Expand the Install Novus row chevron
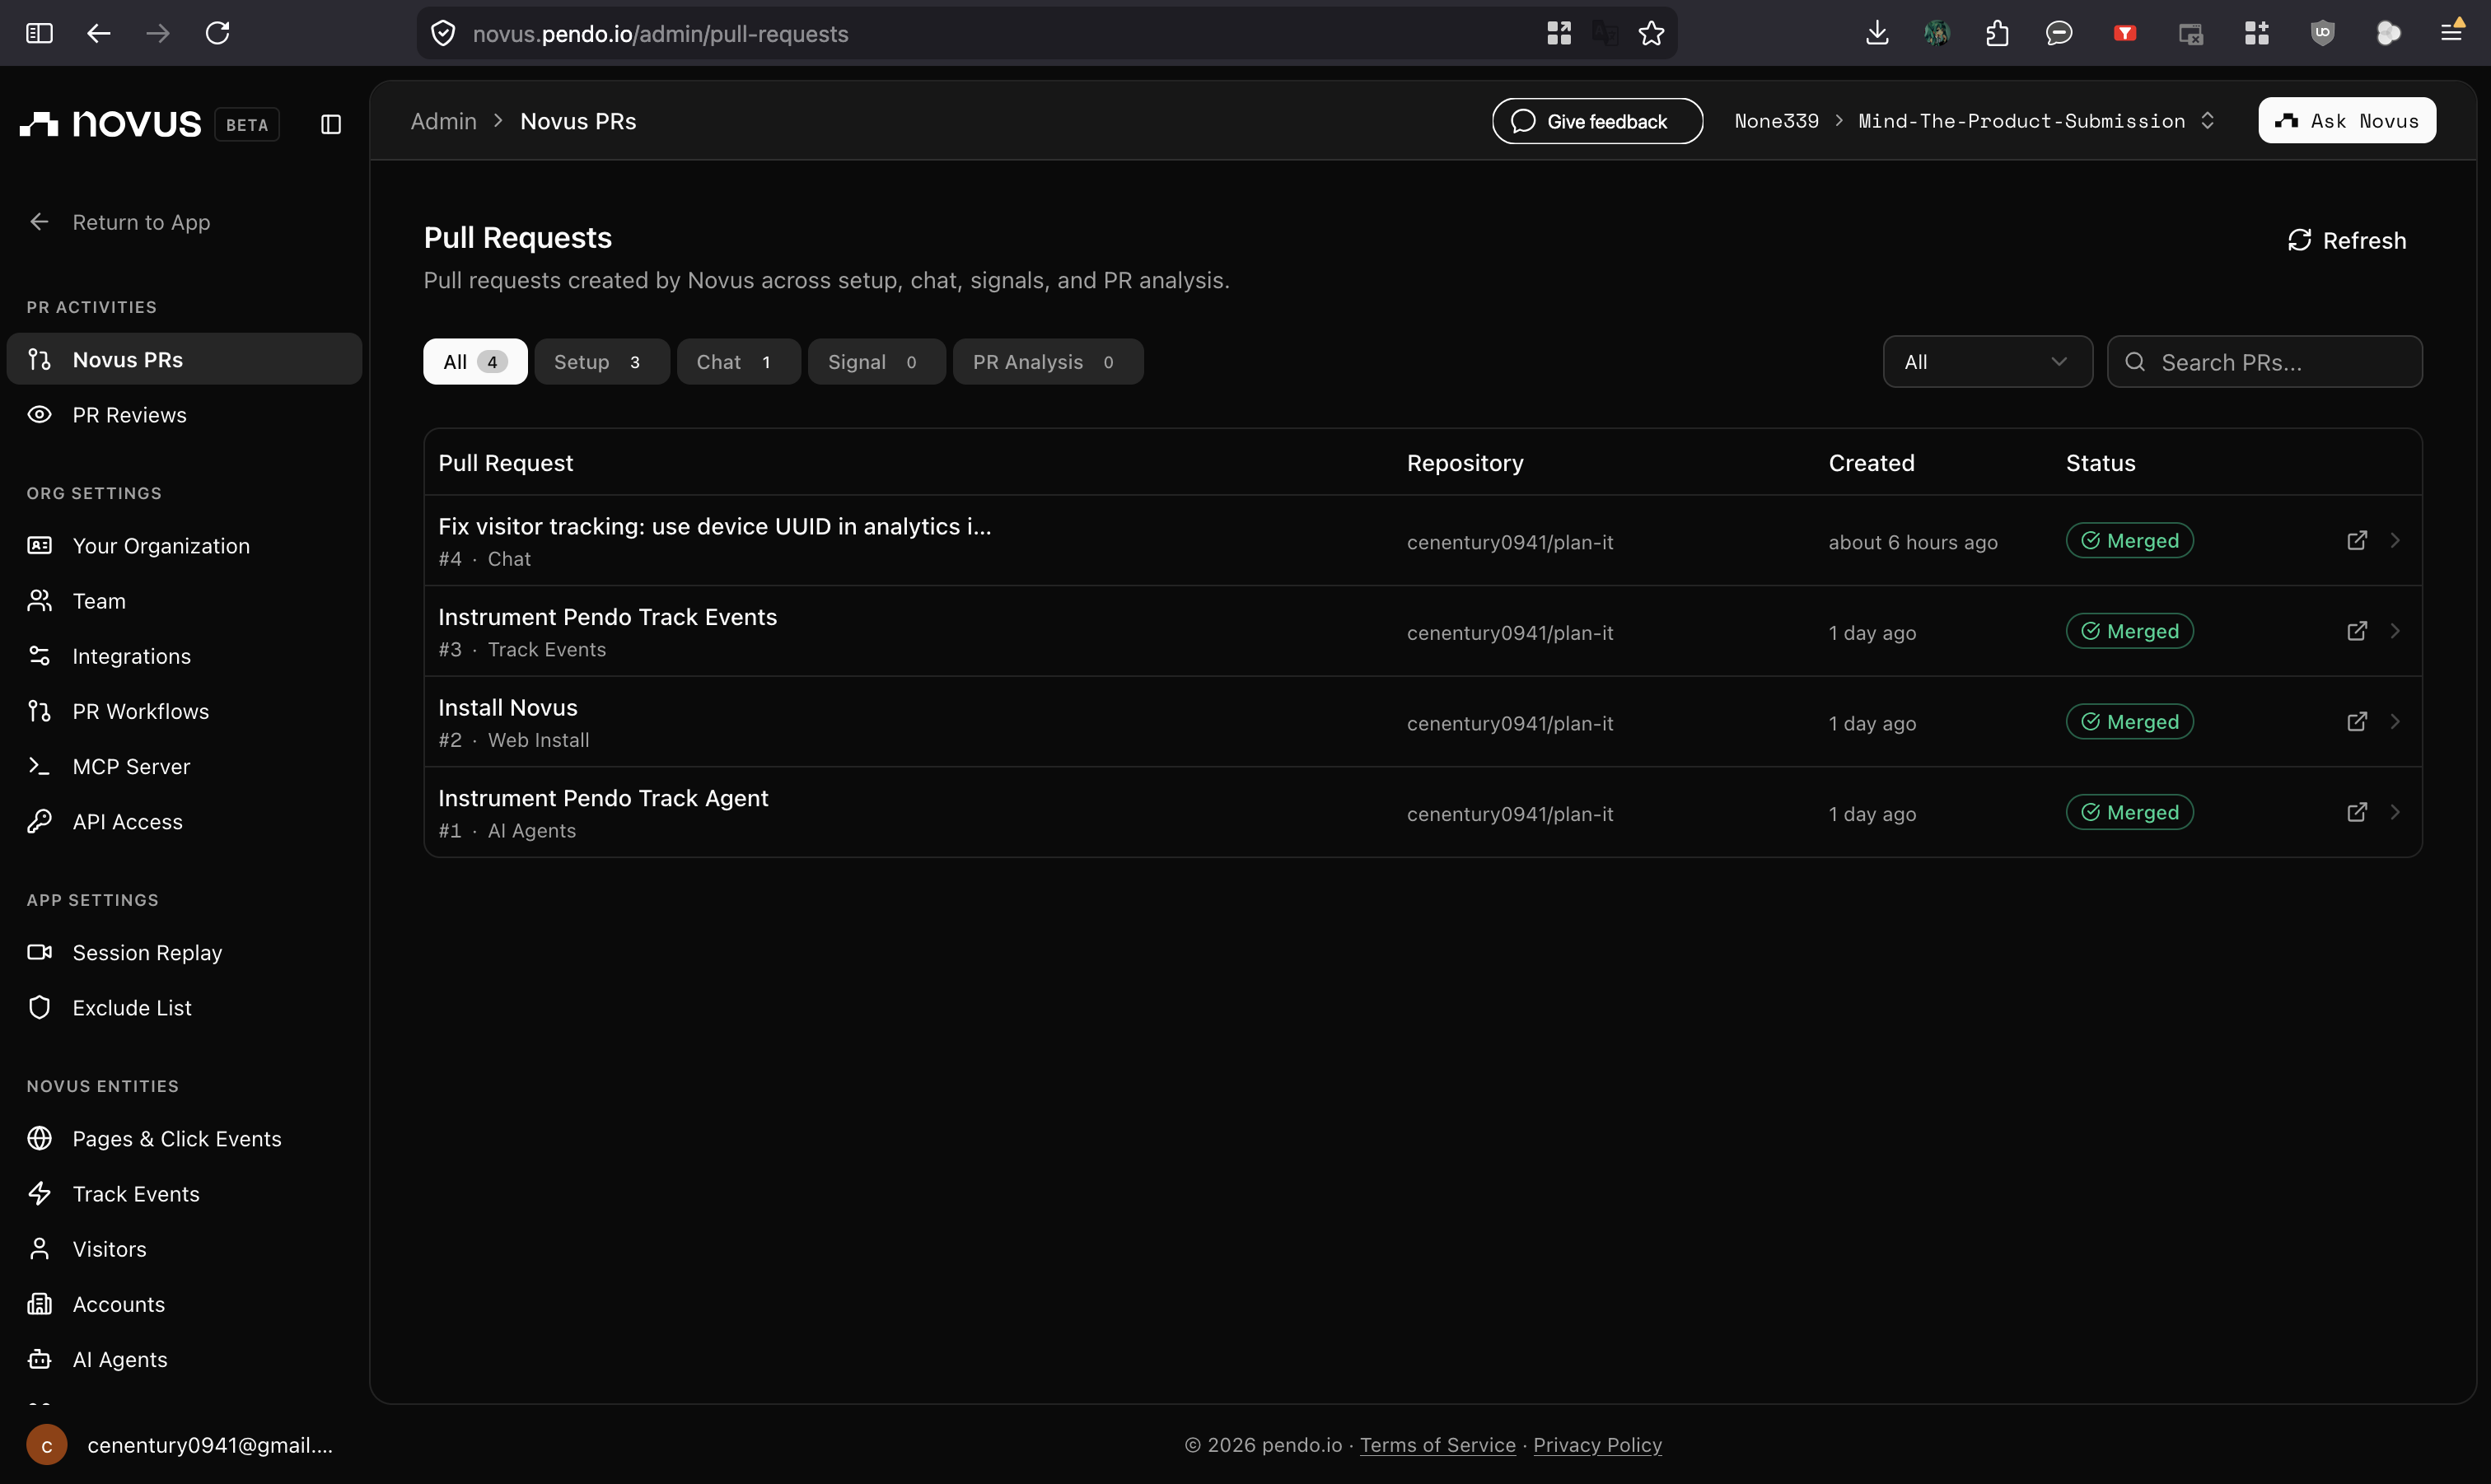Image resolution: width=2491 pixels, height=1484 pixels. [x=2395, y=722]
